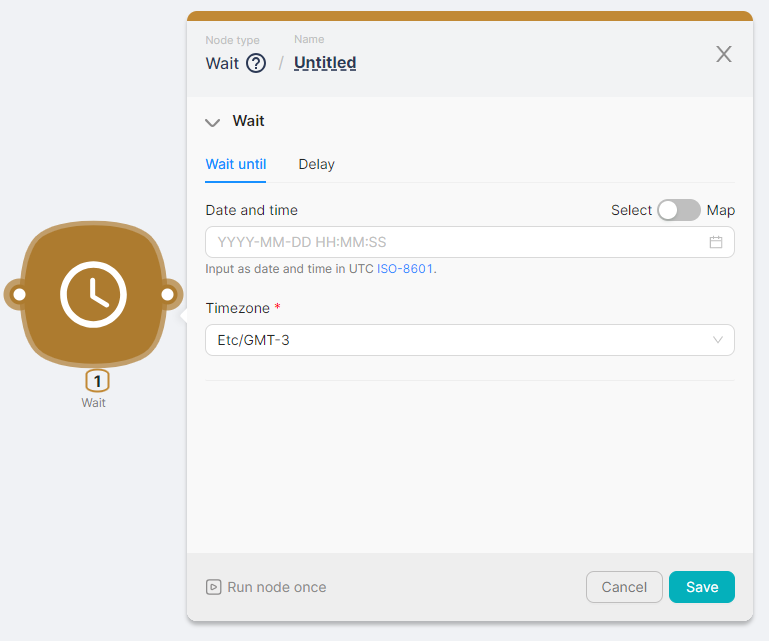This screenshot has height=641, width=769.
Task: Close the Wait node settings panel
Action: click(724, 54)
